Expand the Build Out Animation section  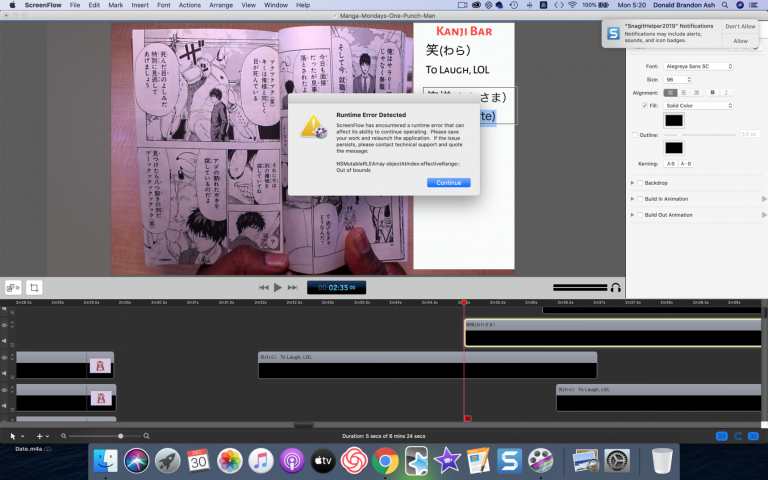pos(632,215)
